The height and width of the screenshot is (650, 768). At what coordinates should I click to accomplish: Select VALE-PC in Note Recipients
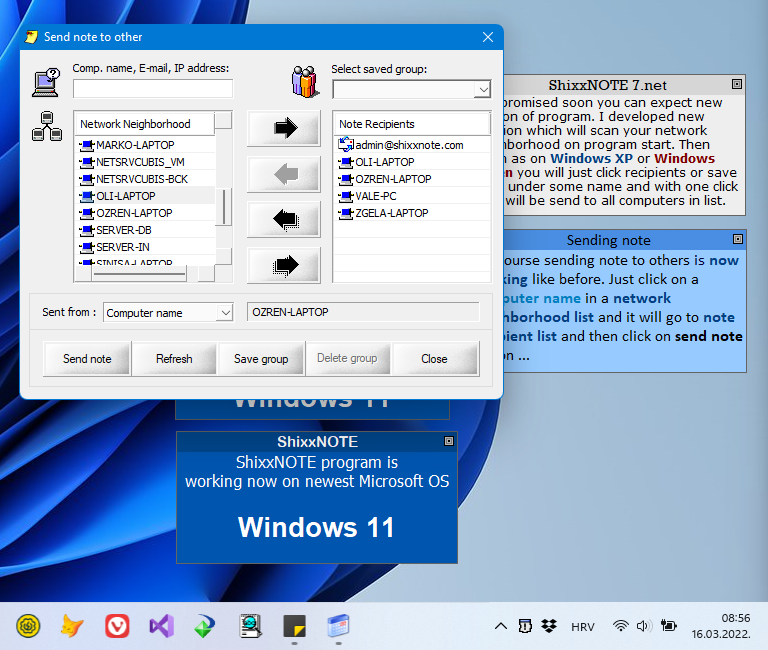(412, 196)
